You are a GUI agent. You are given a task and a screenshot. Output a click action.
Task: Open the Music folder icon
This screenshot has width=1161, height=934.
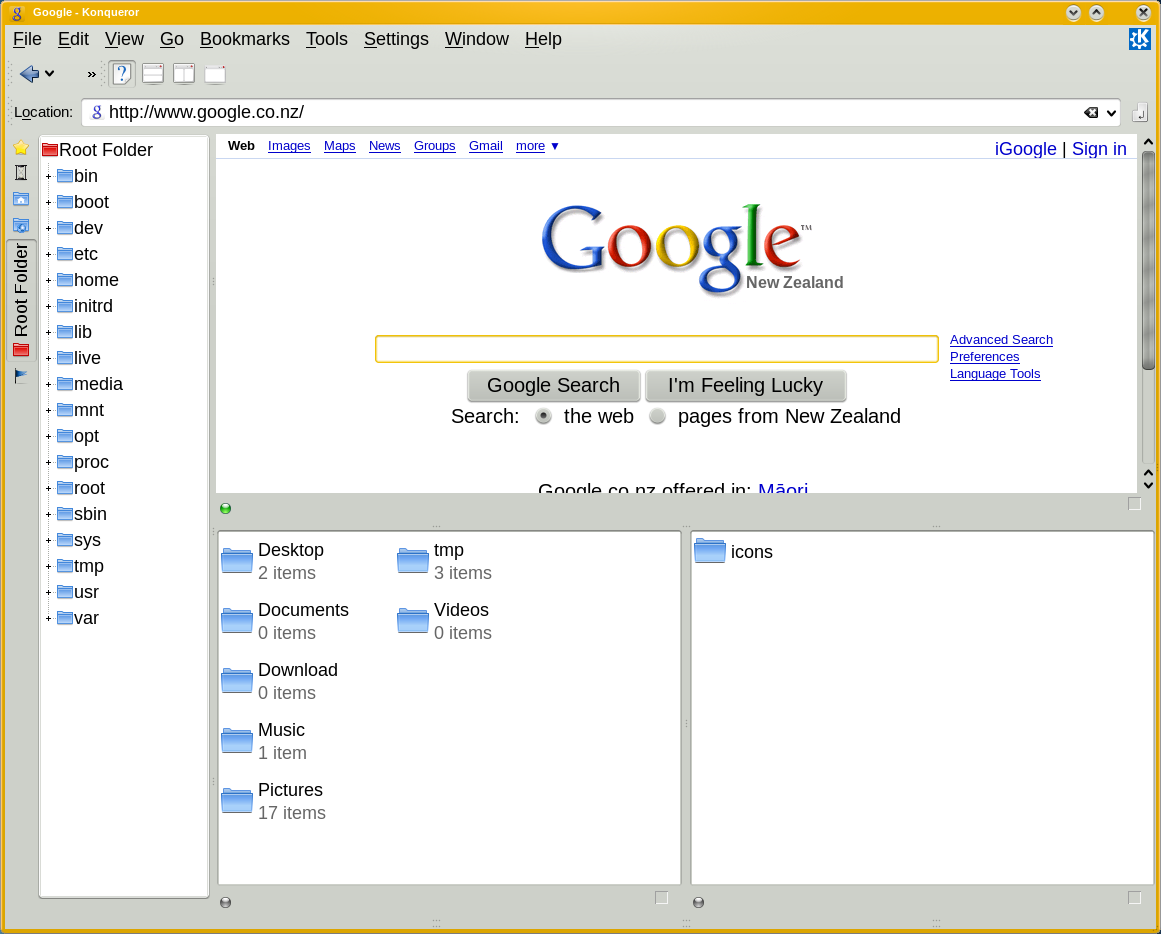[237, 741]
